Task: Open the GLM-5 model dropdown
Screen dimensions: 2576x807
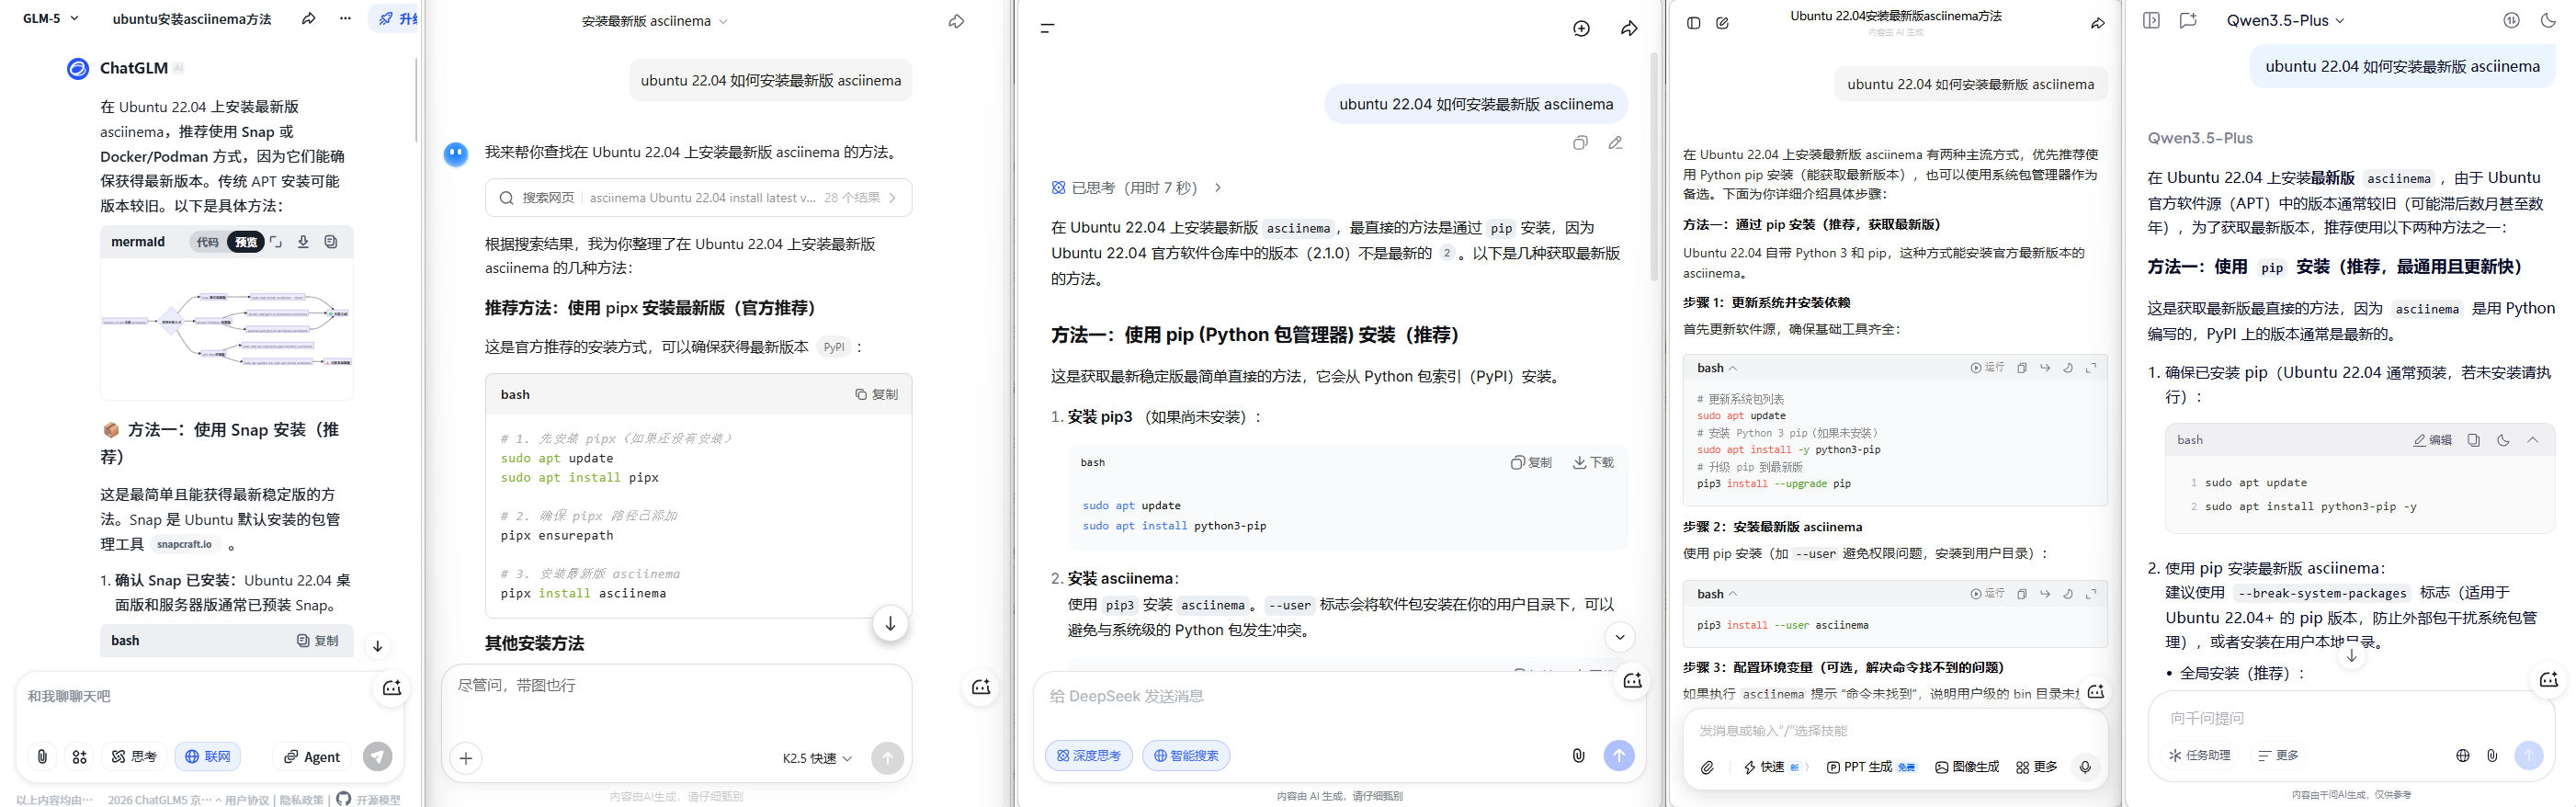Action: [50, 19]
